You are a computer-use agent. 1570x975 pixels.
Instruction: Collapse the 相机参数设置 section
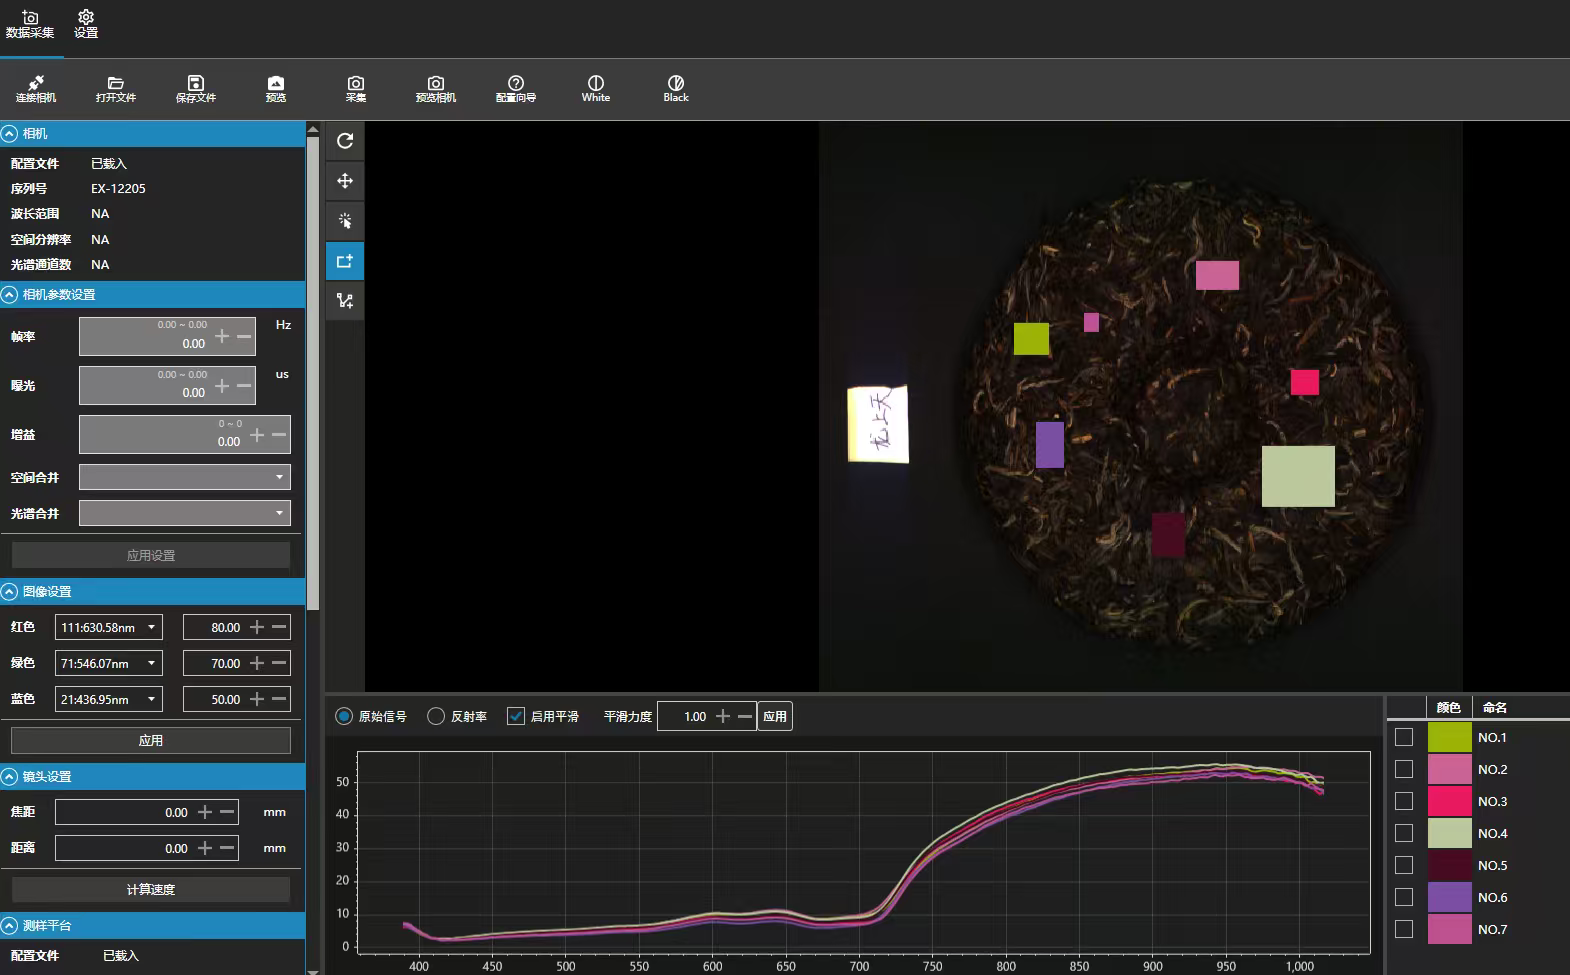point(10,294)
